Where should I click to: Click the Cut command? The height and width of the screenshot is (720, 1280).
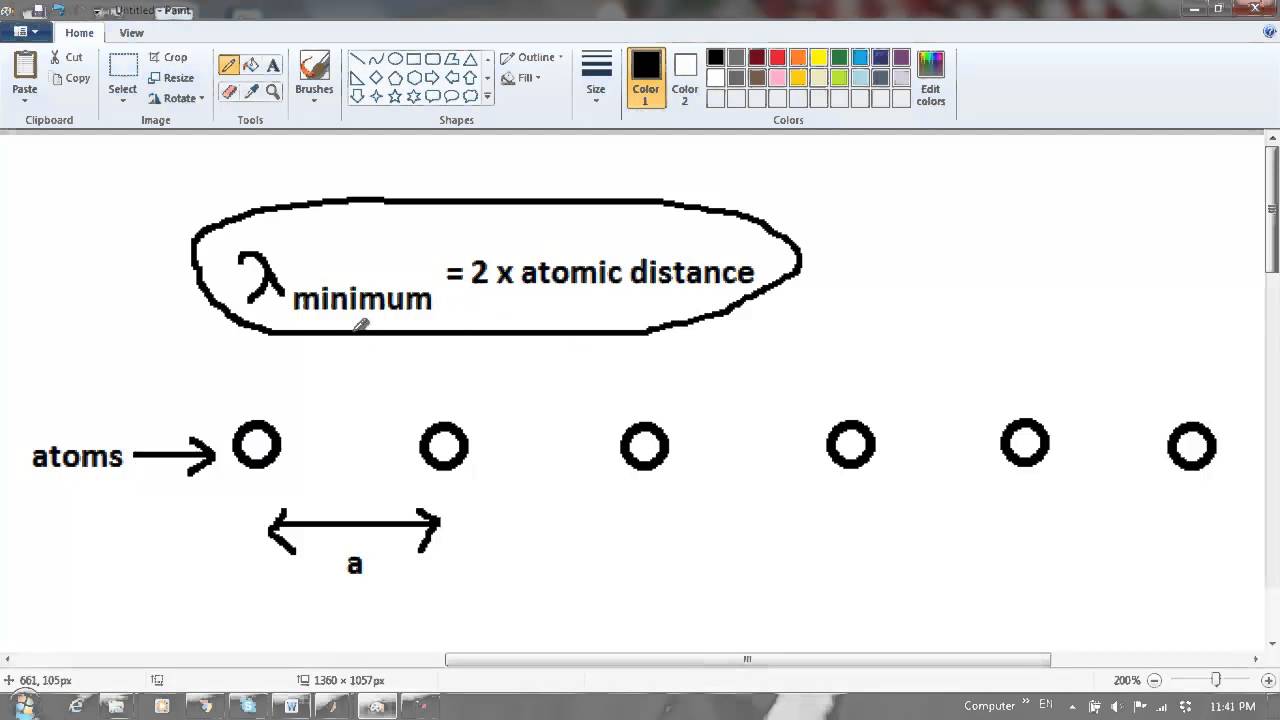tap(67, 58)
